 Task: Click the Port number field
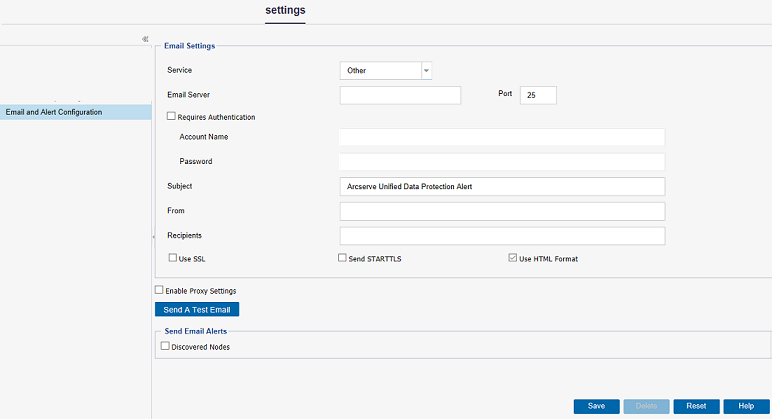[538, 95]
